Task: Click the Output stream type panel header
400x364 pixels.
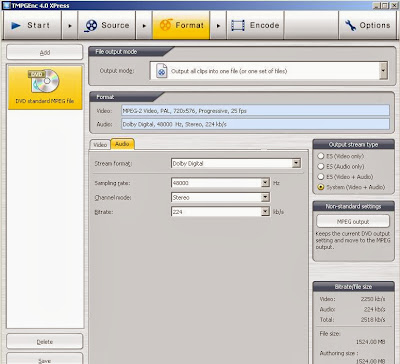Action: tap(353, 144)
